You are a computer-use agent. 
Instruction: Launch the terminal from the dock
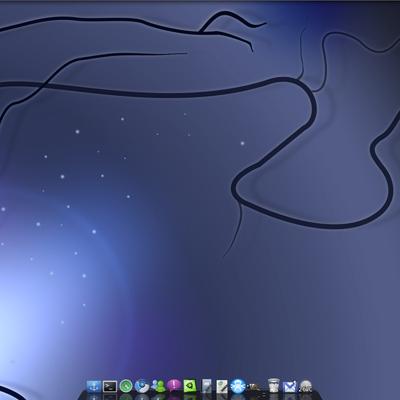[x=109, y=387]
